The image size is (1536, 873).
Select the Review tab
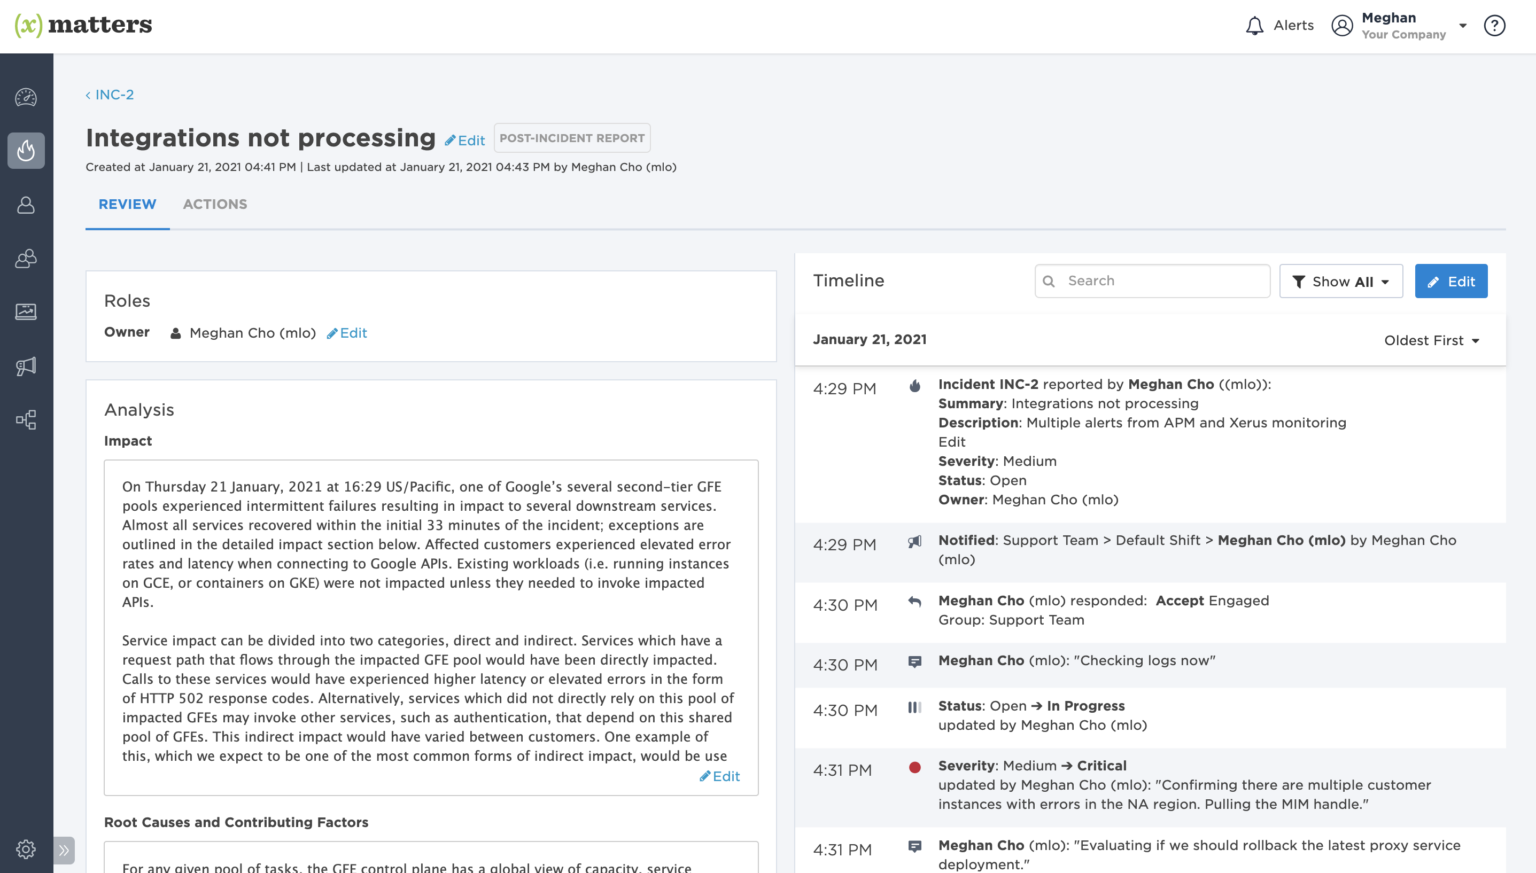(127, 205)
